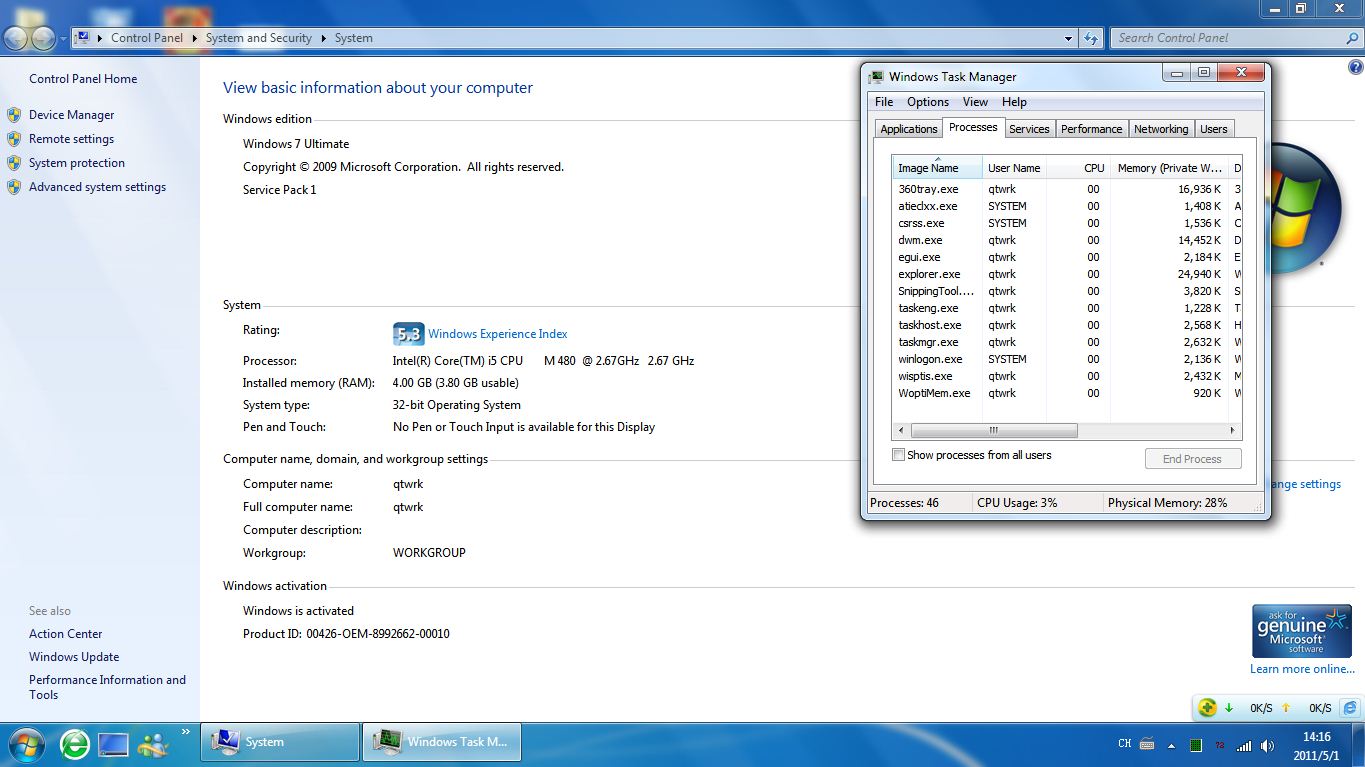The image size is (1365, 767).
Task: Select the explorer.exe process row
Action: [x=929, y=274]
